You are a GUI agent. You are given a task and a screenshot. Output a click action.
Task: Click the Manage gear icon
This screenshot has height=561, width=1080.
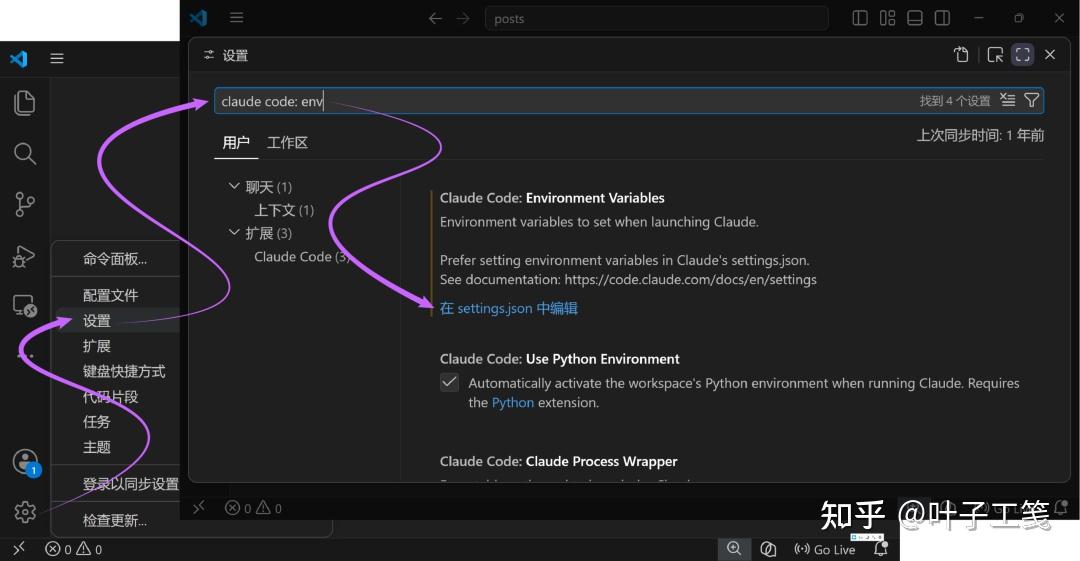[x=25, y=511]
